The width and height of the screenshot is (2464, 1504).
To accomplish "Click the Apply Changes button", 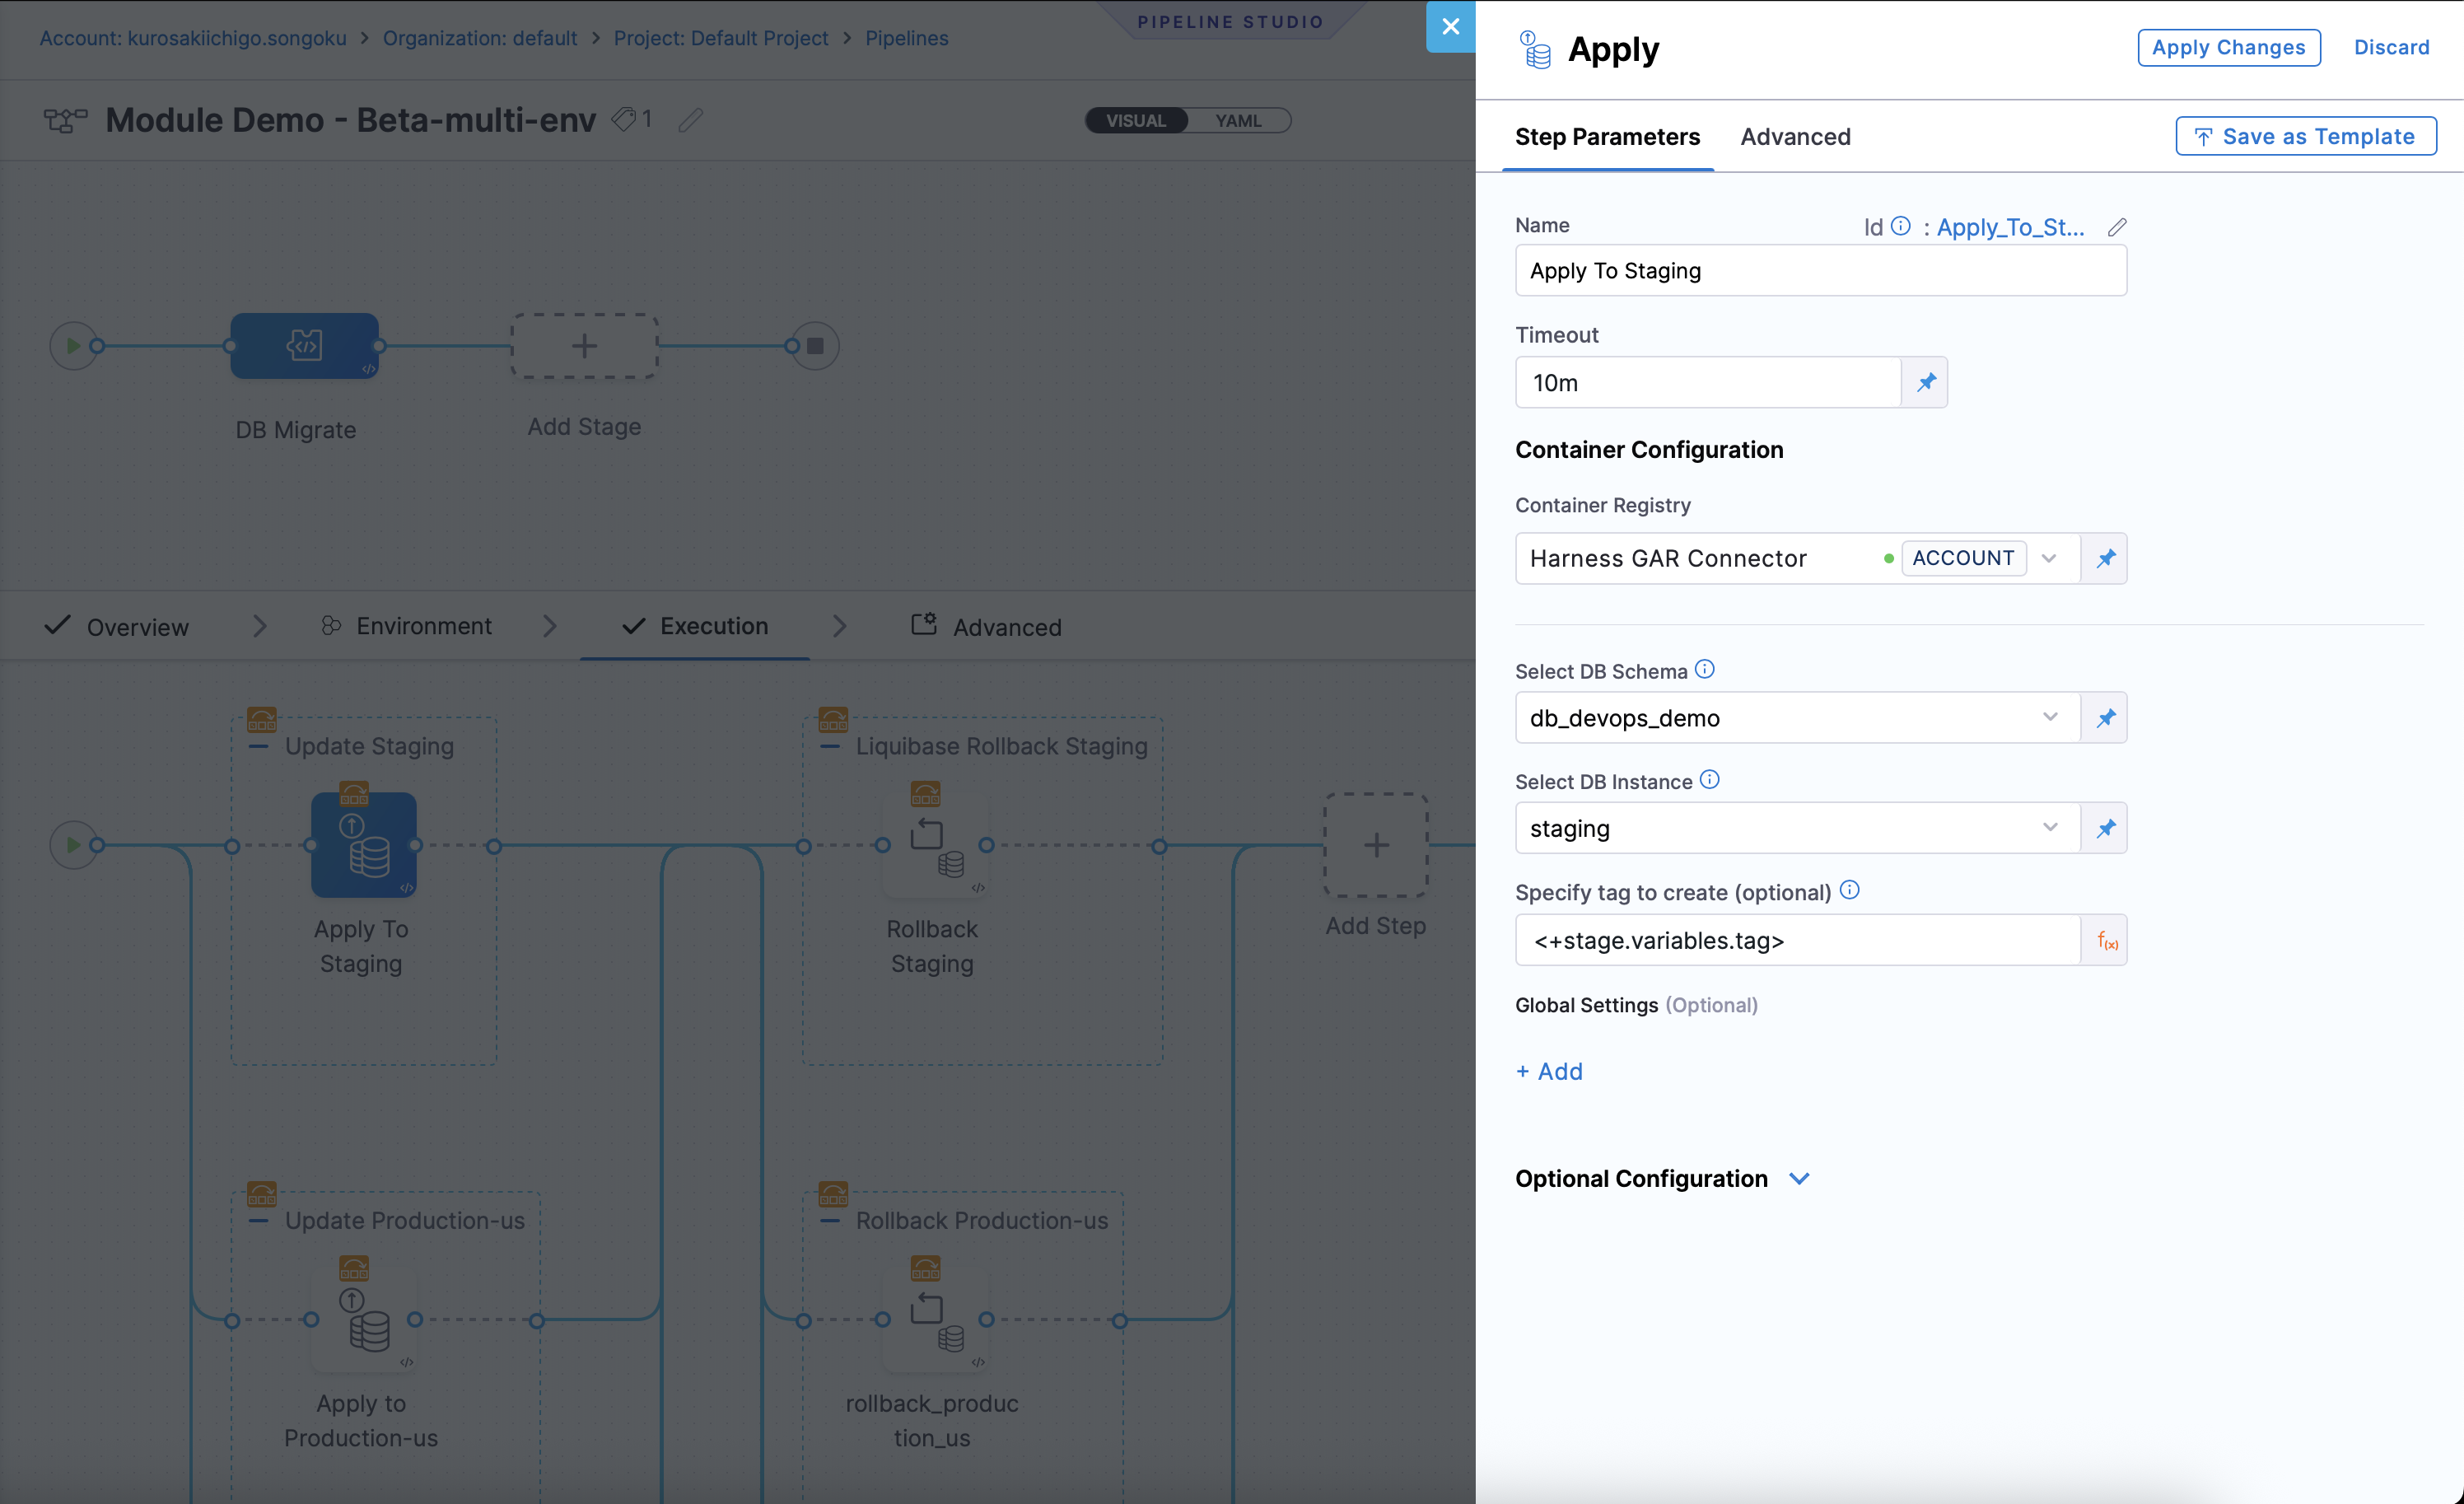I will (2229, 47).
